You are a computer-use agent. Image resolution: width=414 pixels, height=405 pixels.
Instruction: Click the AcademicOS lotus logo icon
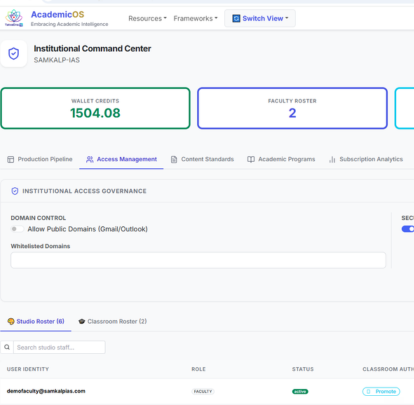pos(14,18)
